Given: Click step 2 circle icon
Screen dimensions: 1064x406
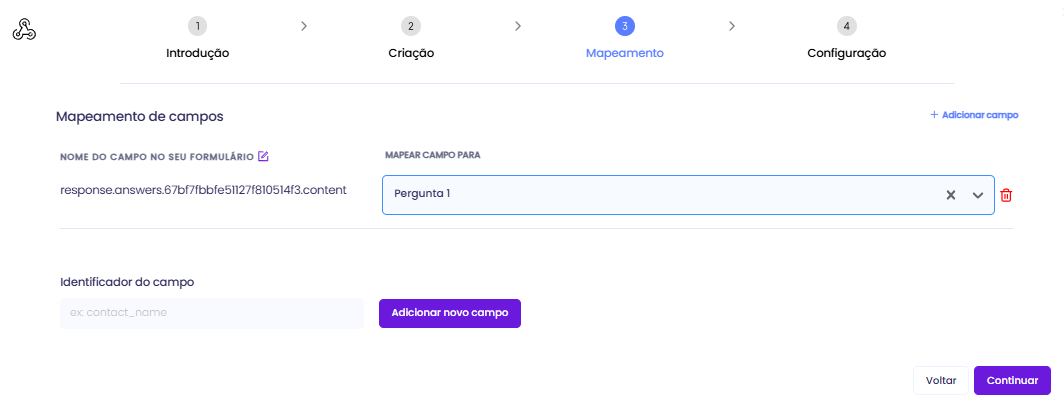Looking at the screenshot, I should pos(410,26).
